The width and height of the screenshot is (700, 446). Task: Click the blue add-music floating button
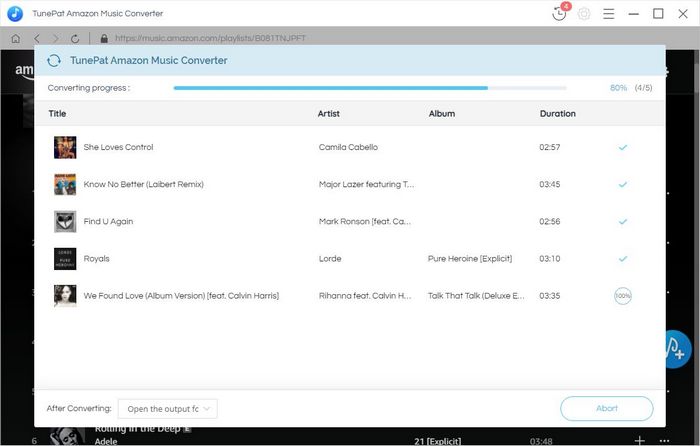[678, 349]
